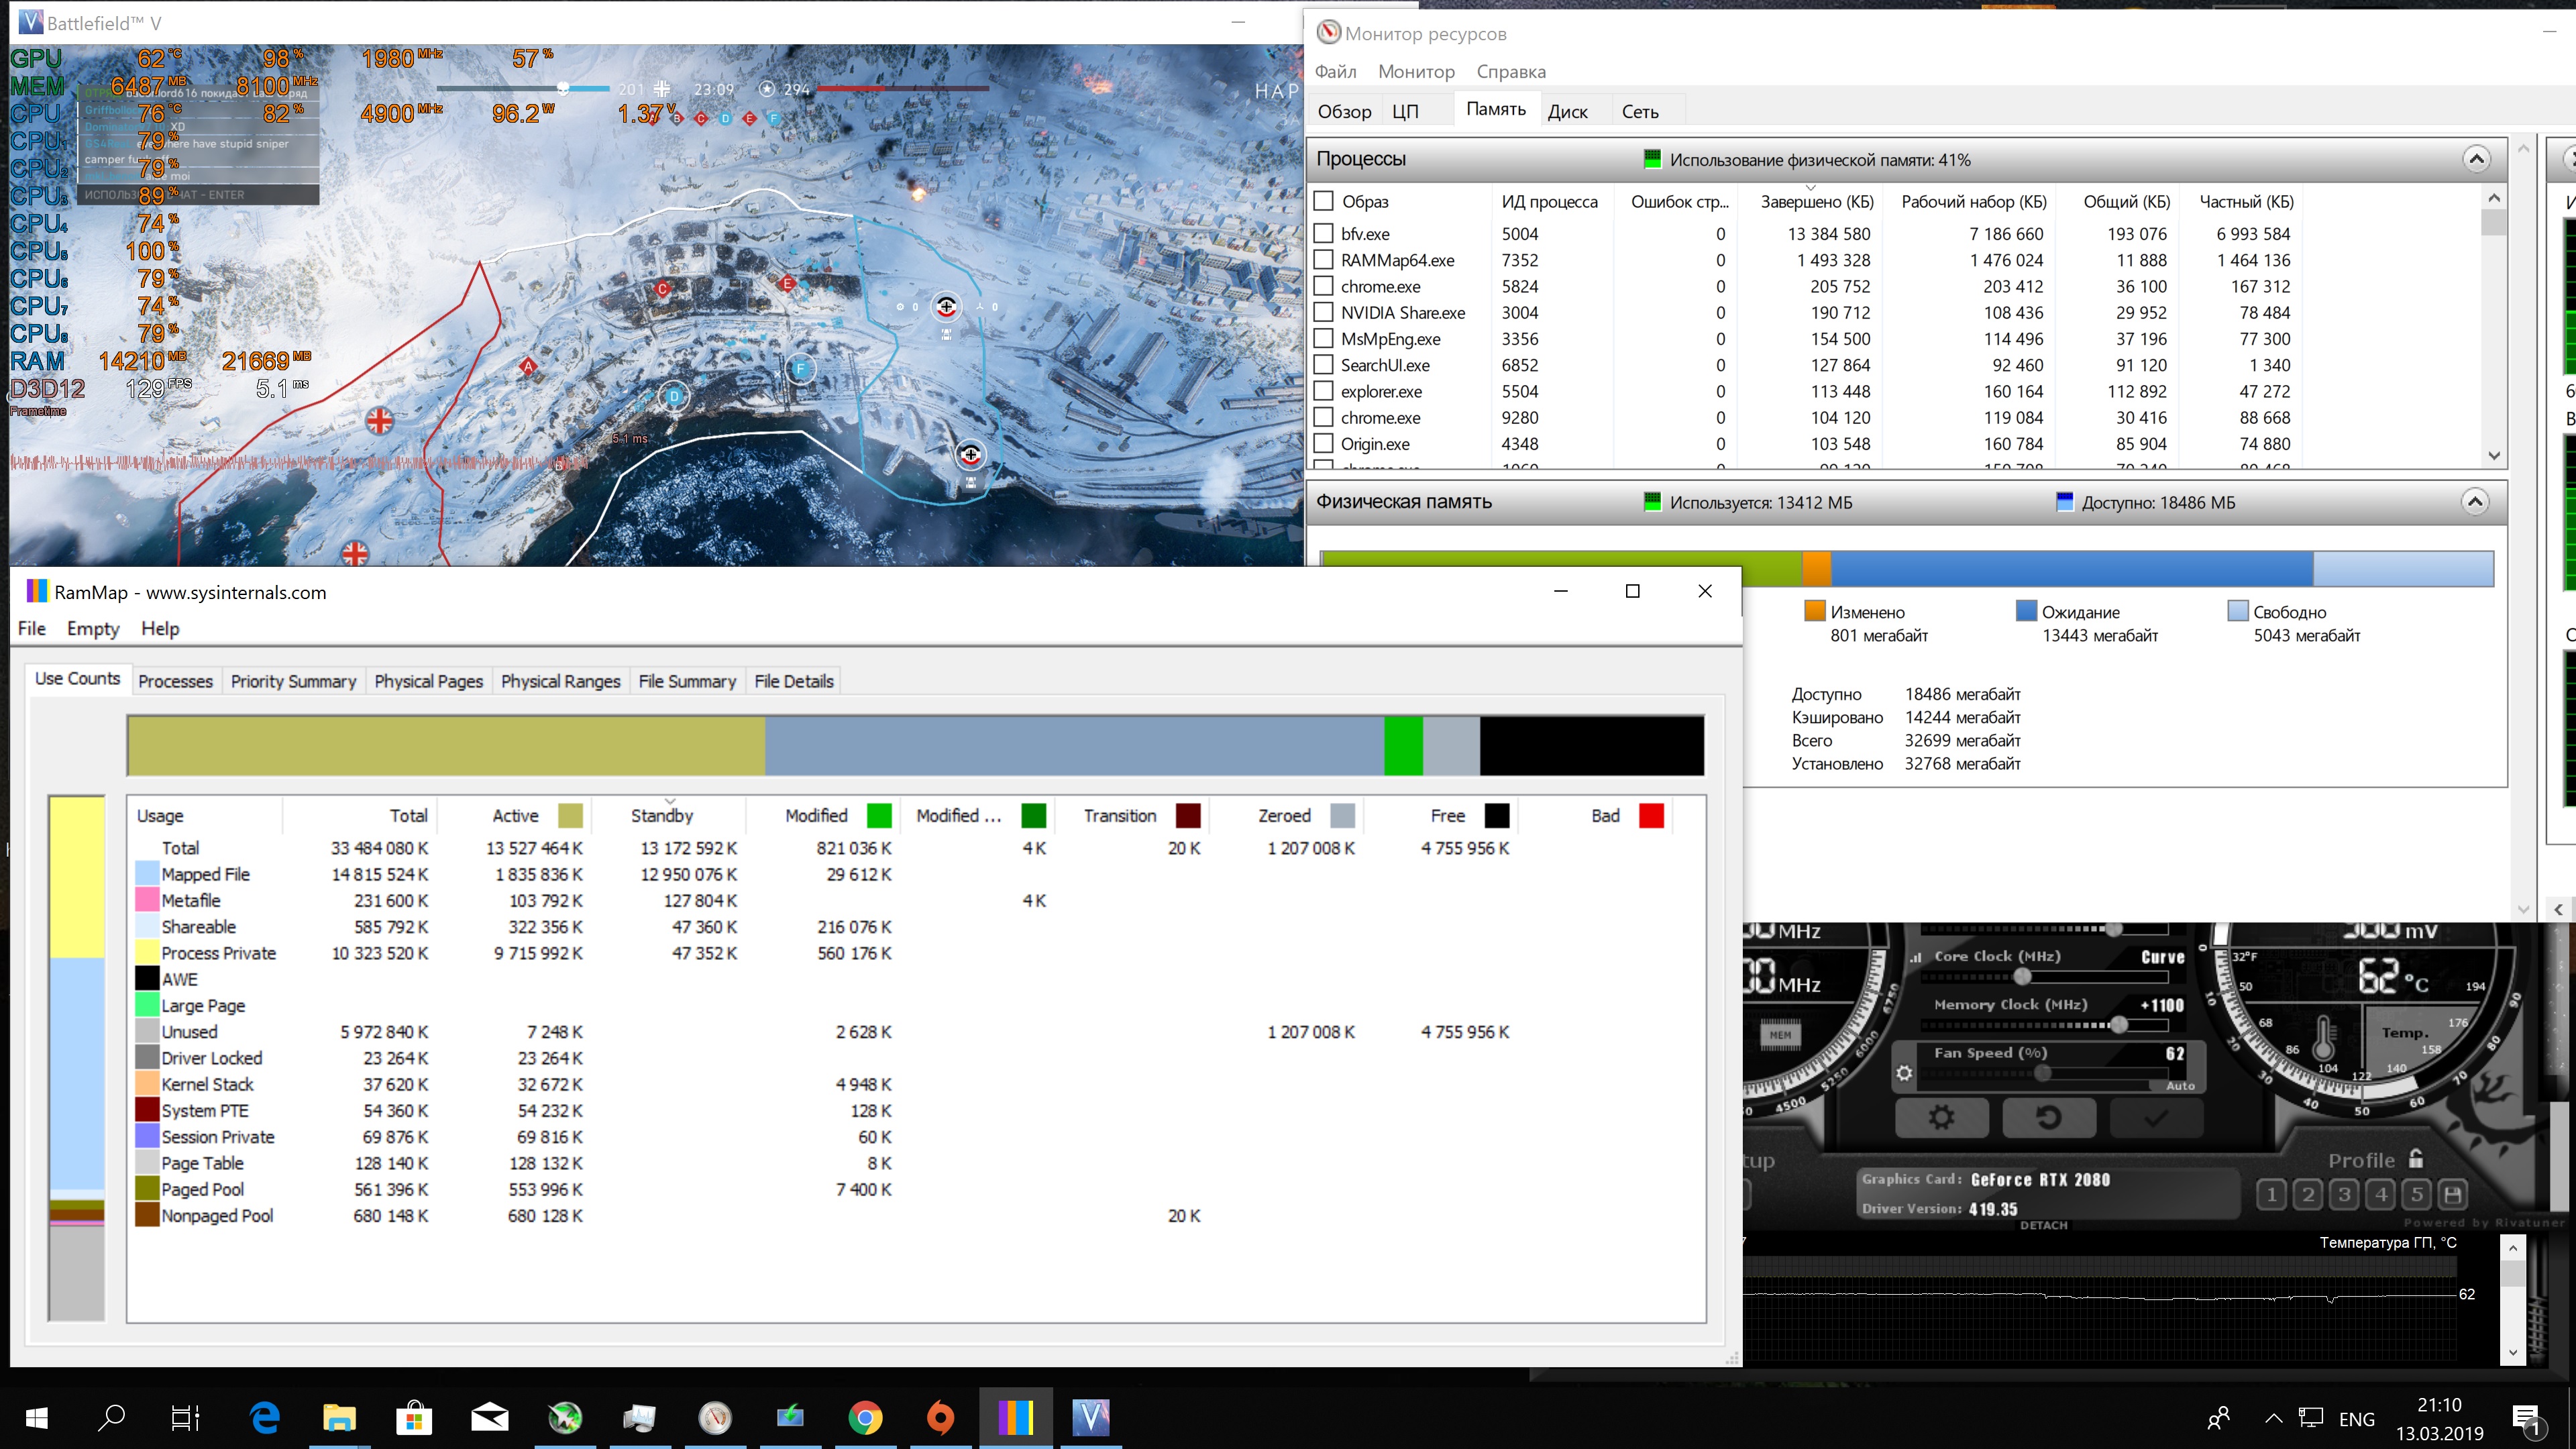Click DETACH on Afterburner panel
Viewport: 2576px width, 1449px height.
point(2043,1225)
